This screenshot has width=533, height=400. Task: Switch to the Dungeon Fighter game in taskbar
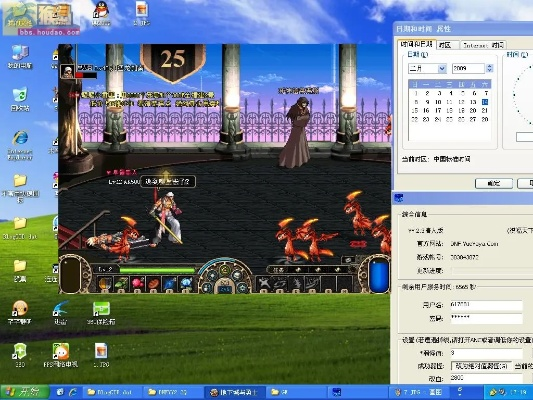(x=235, y=392)
